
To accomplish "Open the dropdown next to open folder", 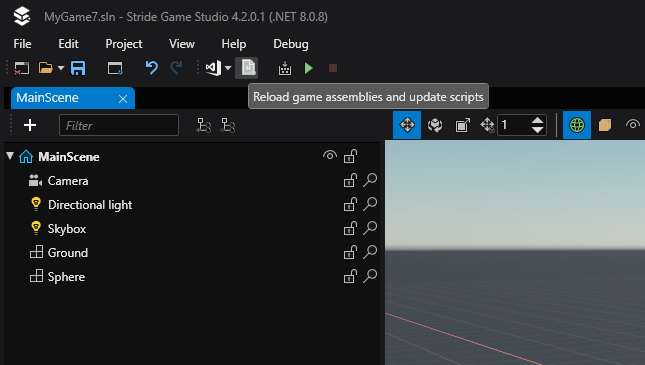I will point(61,68).
